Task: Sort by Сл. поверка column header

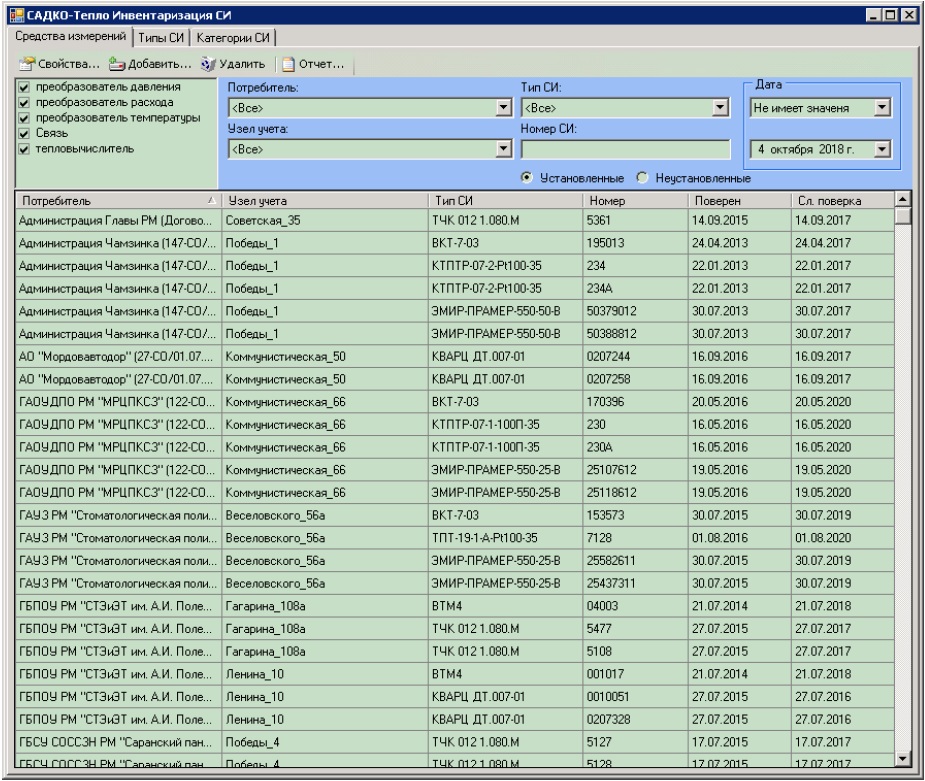Action: pos(843,201)
